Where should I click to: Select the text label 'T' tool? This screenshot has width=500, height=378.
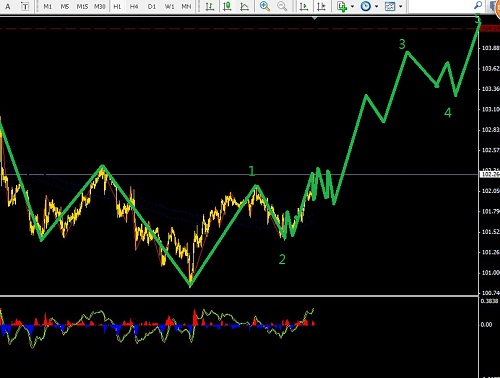(x=25, y=6)
